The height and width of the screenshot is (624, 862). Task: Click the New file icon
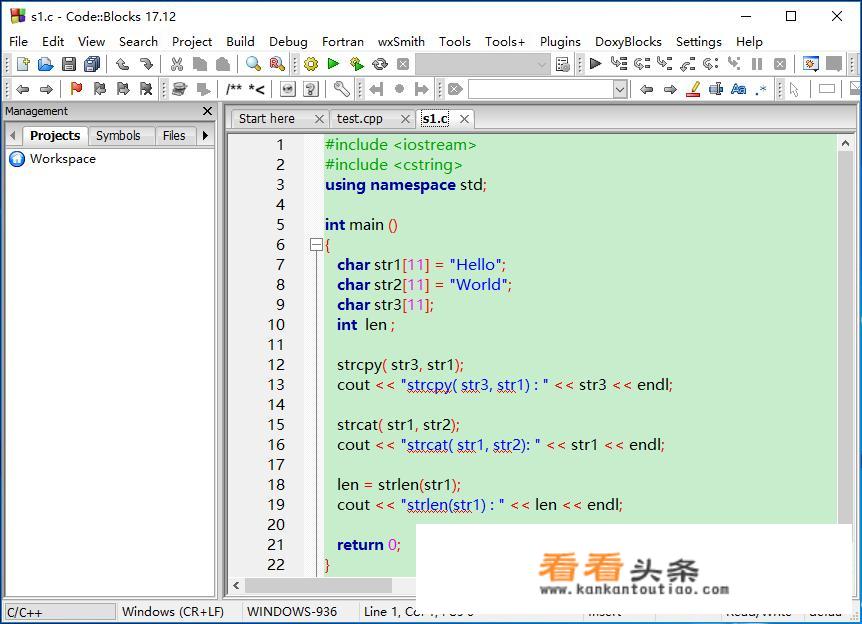[23, 64]
